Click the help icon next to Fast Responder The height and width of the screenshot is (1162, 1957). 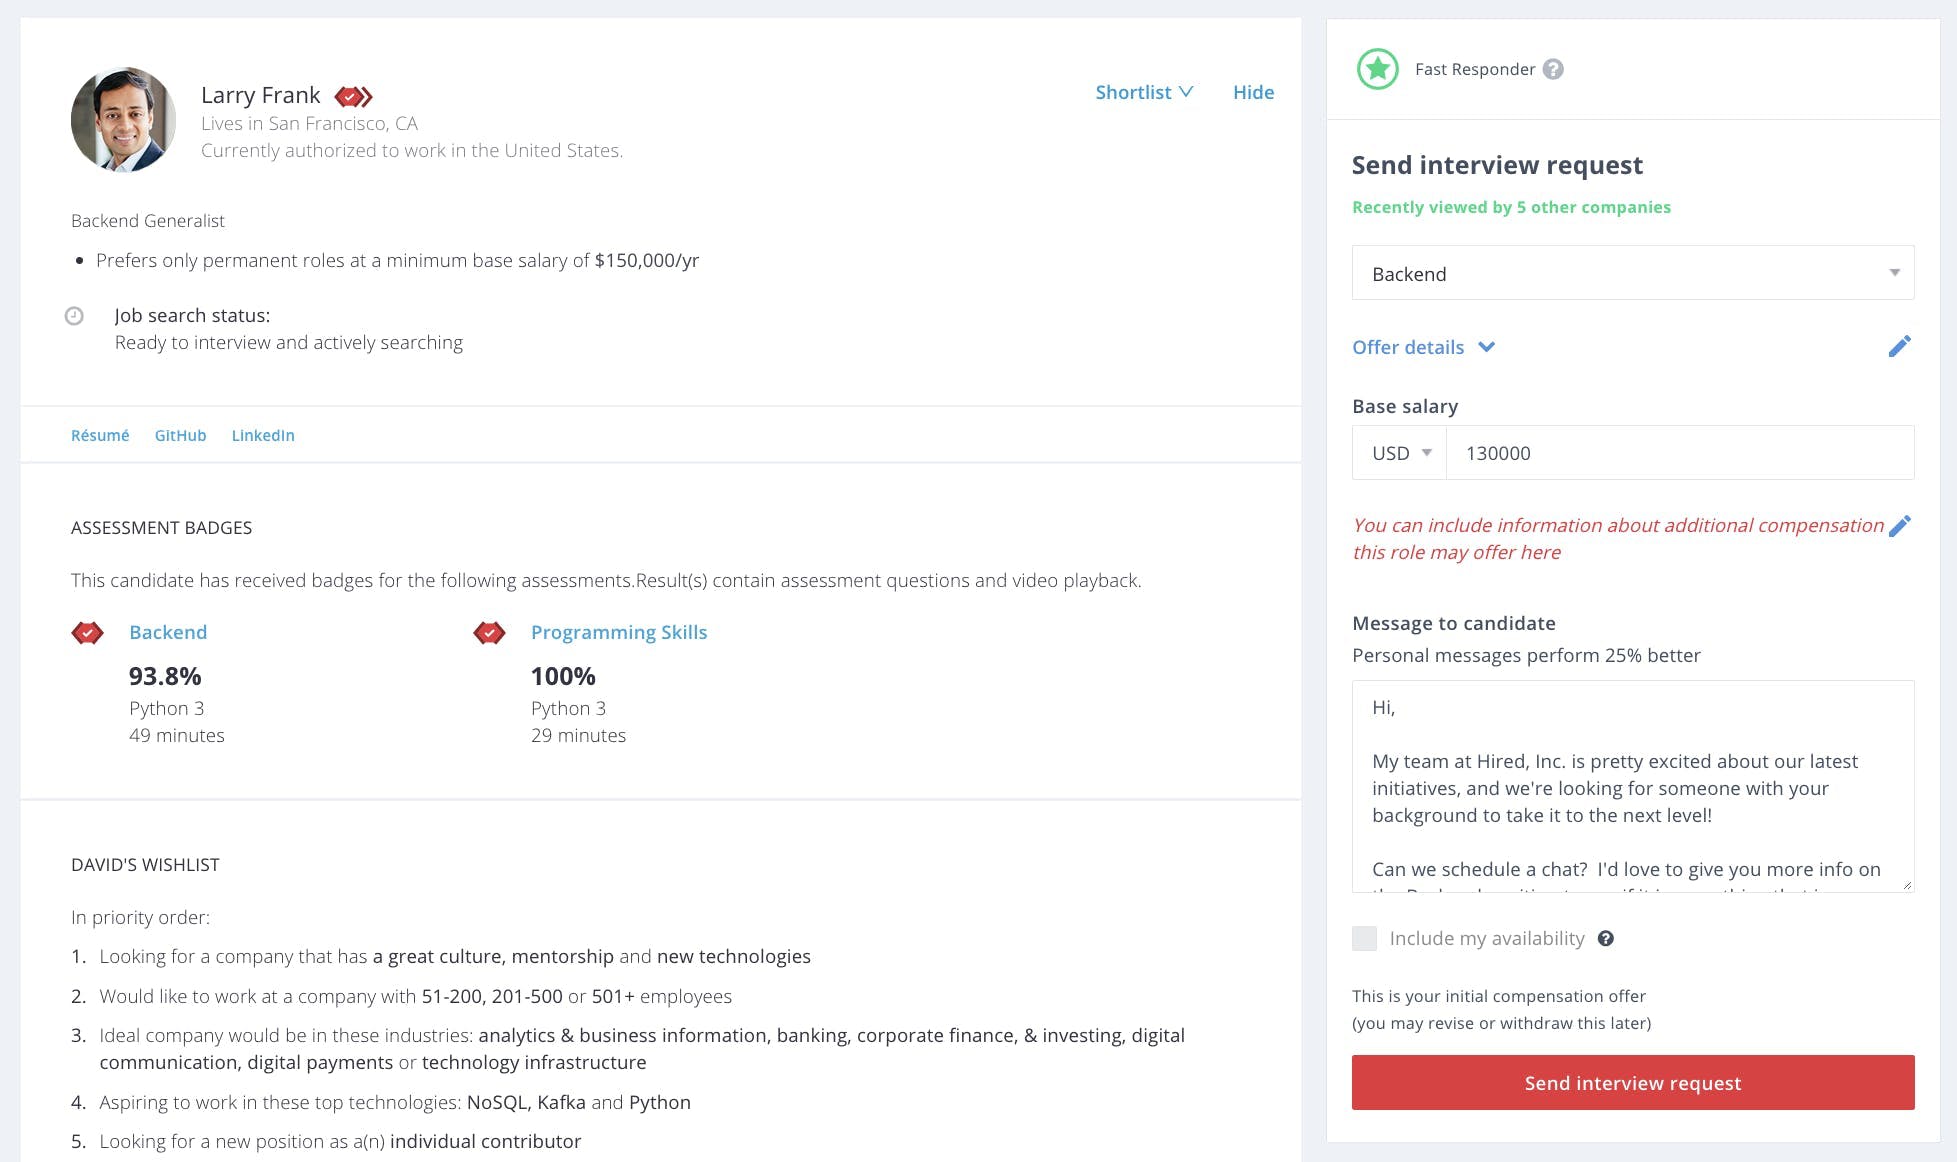click(1553, 69)
